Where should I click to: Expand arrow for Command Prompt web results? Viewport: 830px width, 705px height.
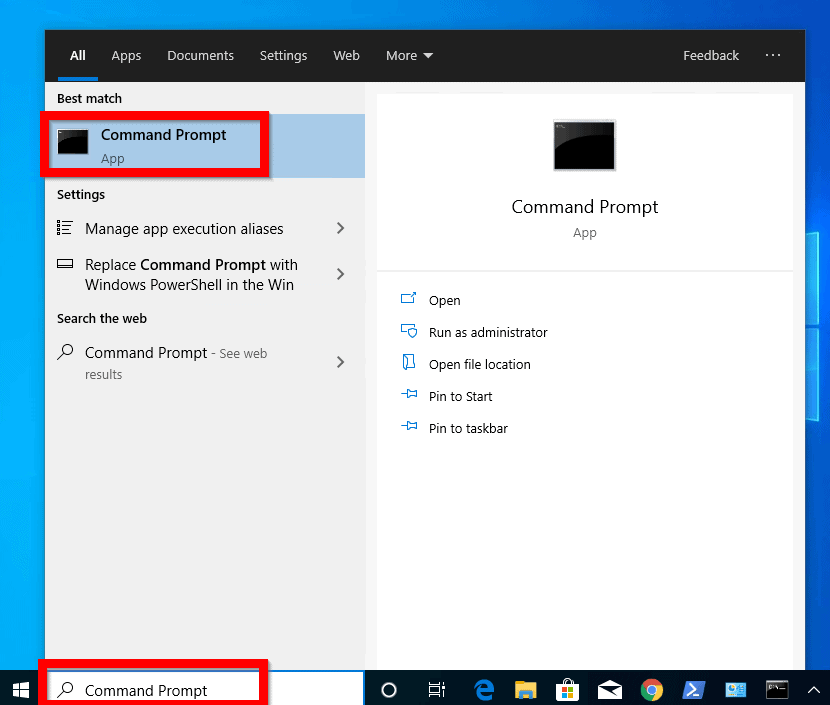point(340,362)
